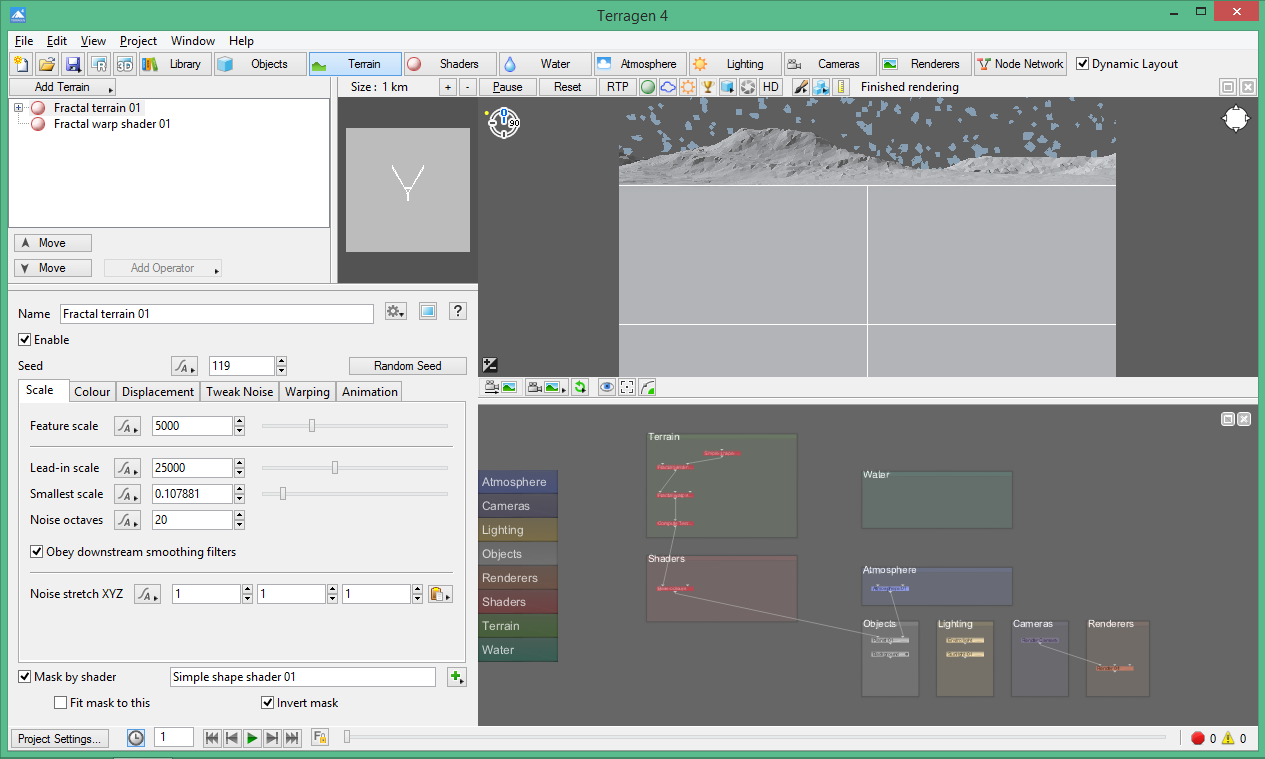Toggle Obey downstream smoothing filters
Screen dimensions: 1265x759
coord(37,551)
